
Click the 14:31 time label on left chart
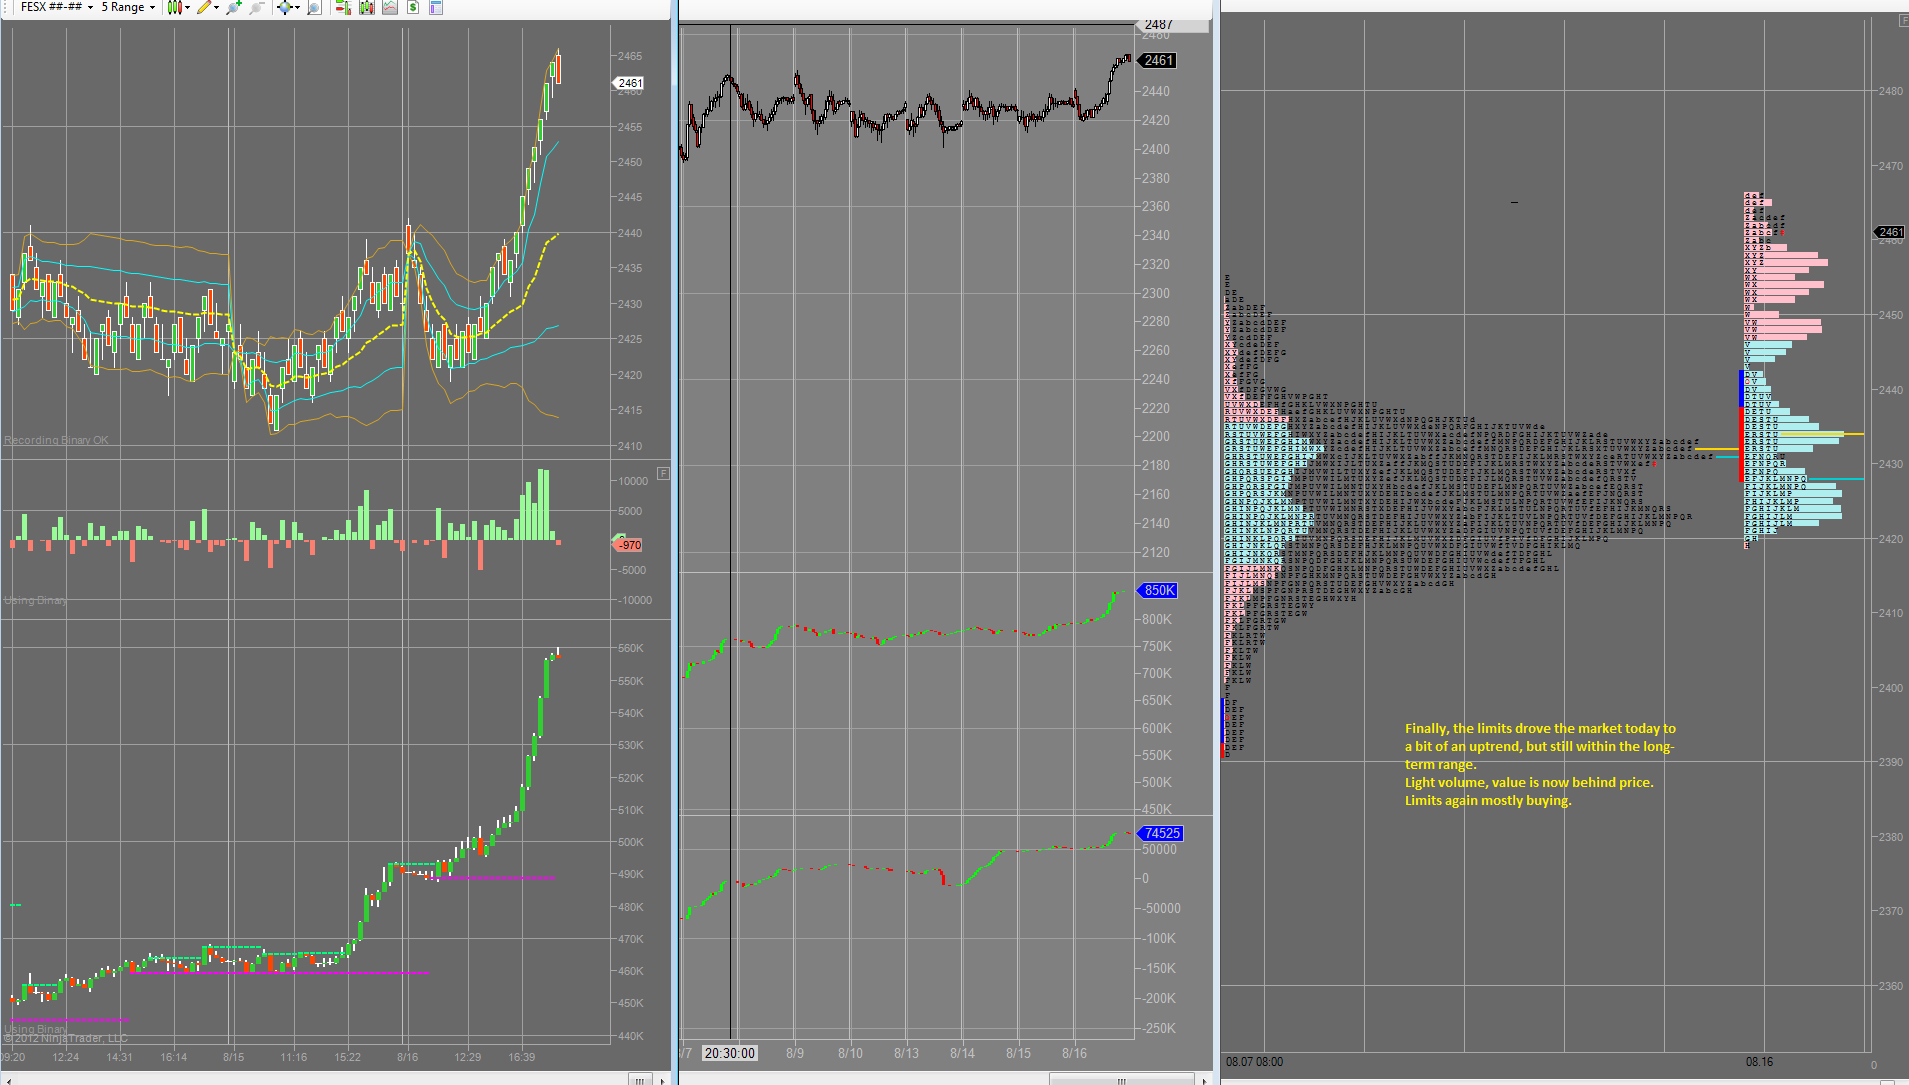pos(119,1057)
